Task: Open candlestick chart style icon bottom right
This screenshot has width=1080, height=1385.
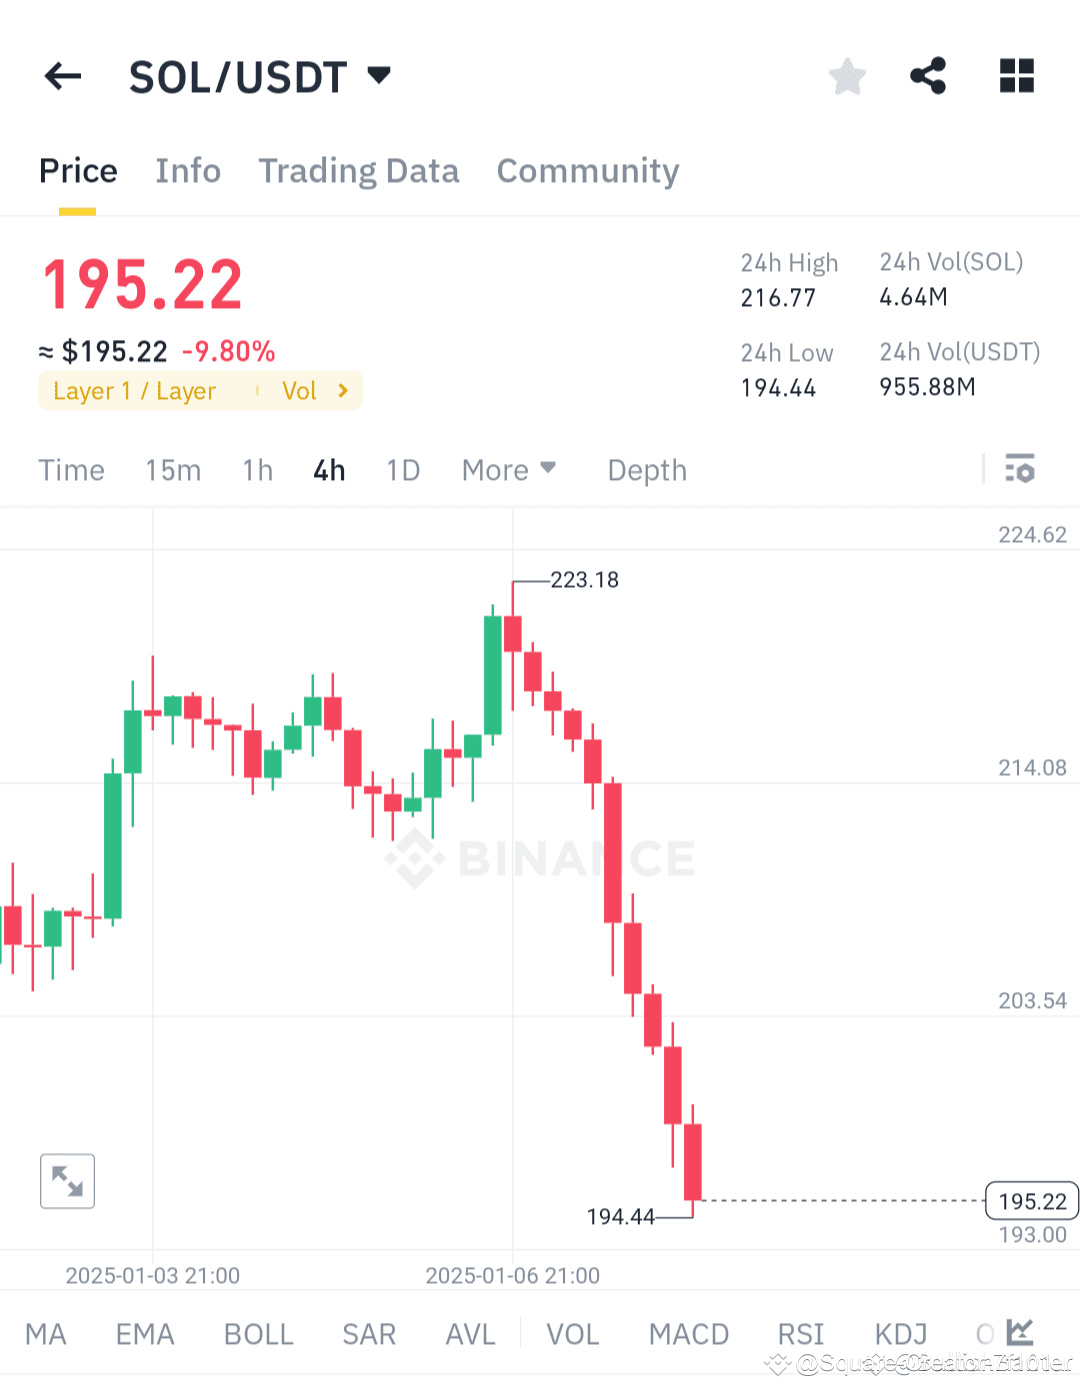Action: pyautogui.click(x=1021, y=1333)
